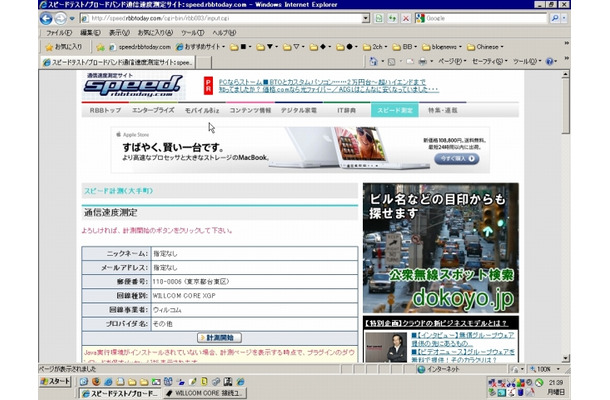Click the Print printer icon
This screenshot has width=610, height=400.
click(422, 61)
